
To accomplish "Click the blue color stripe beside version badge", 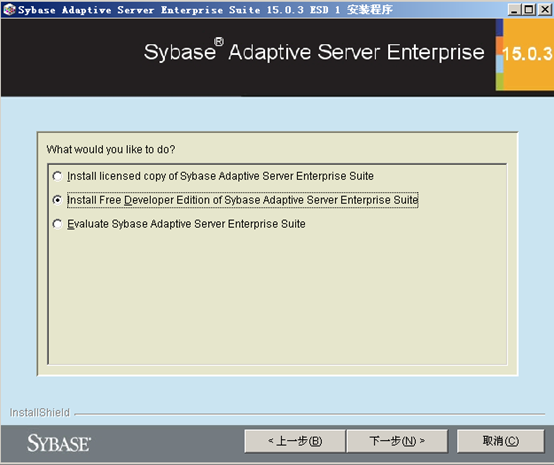I will point(499,28).
